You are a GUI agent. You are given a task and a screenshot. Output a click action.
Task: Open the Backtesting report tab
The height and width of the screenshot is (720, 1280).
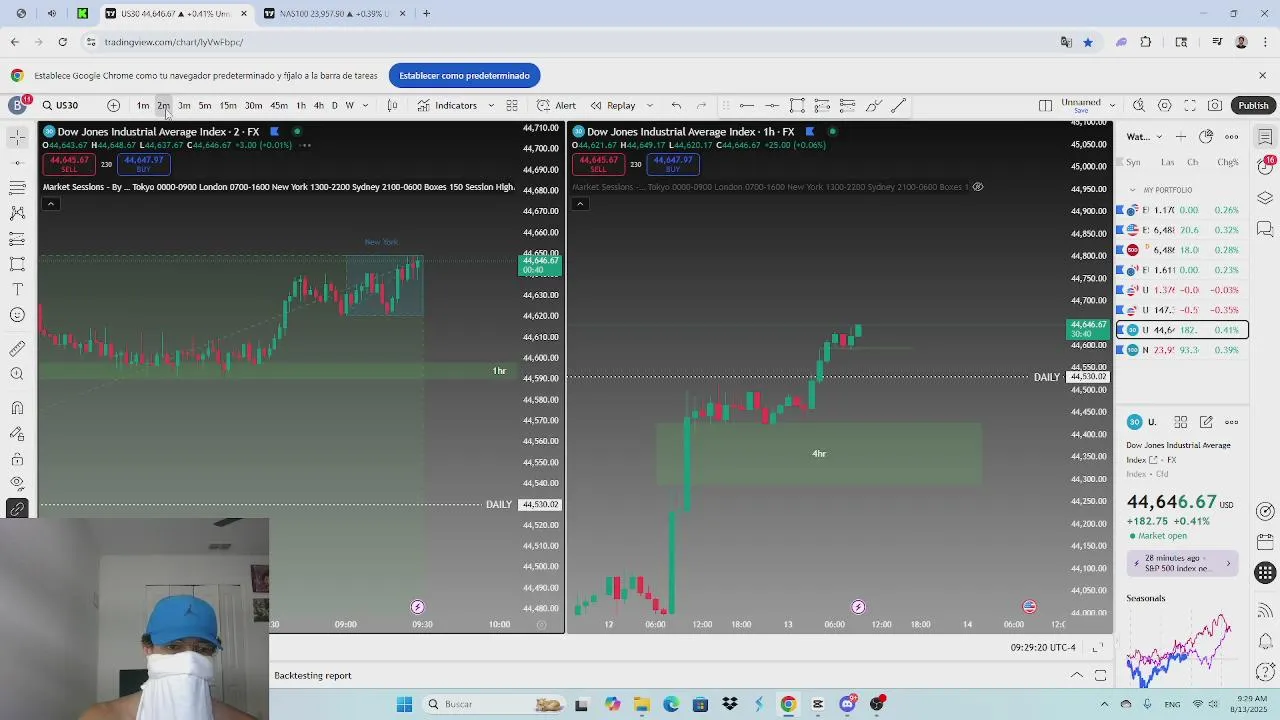[313, 675]
